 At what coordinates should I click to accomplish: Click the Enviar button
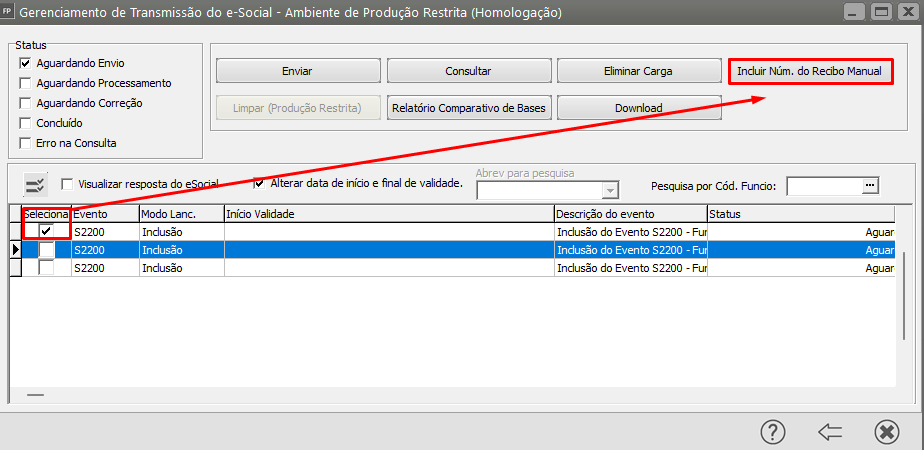(298, 71)
